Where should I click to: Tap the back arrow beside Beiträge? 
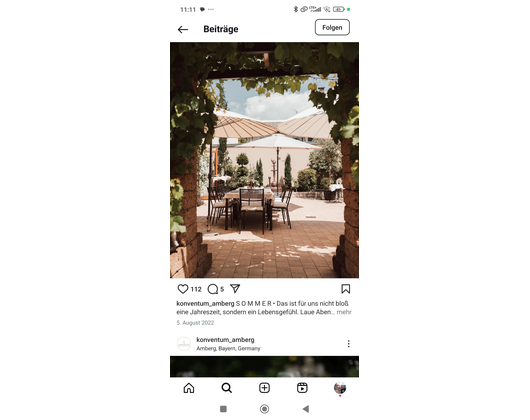click(x=183, y=29)
